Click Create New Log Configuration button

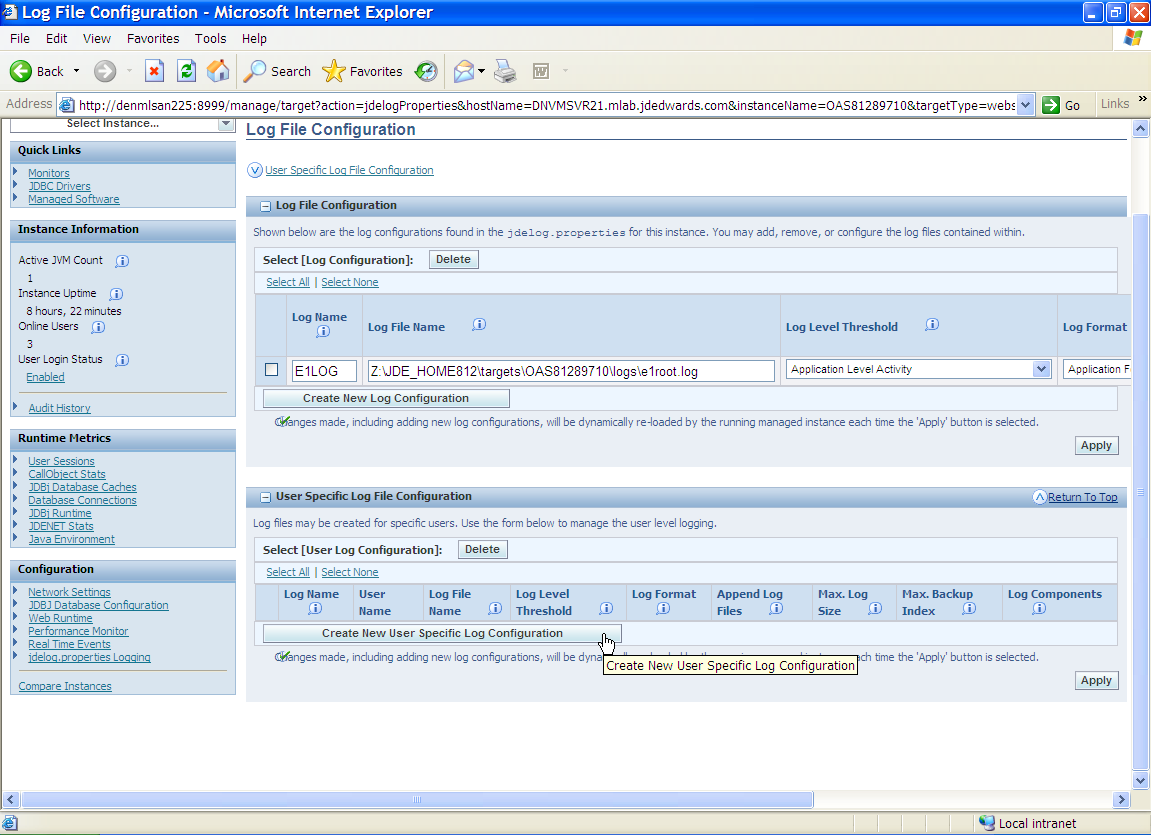coord(386,398)
